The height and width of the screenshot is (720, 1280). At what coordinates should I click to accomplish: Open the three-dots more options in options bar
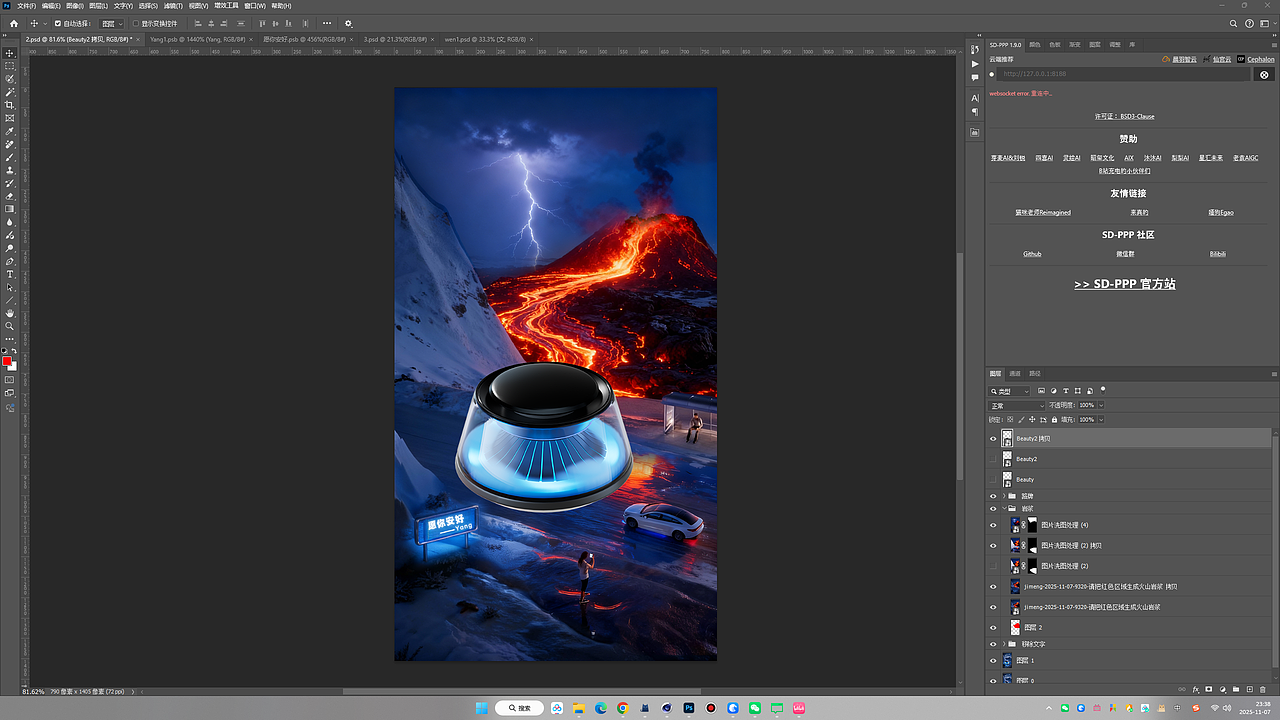point(327,23)
